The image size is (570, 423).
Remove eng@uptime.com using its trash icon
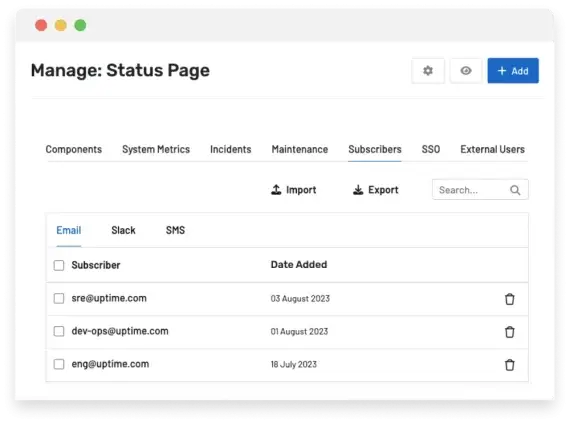[510, 365]
